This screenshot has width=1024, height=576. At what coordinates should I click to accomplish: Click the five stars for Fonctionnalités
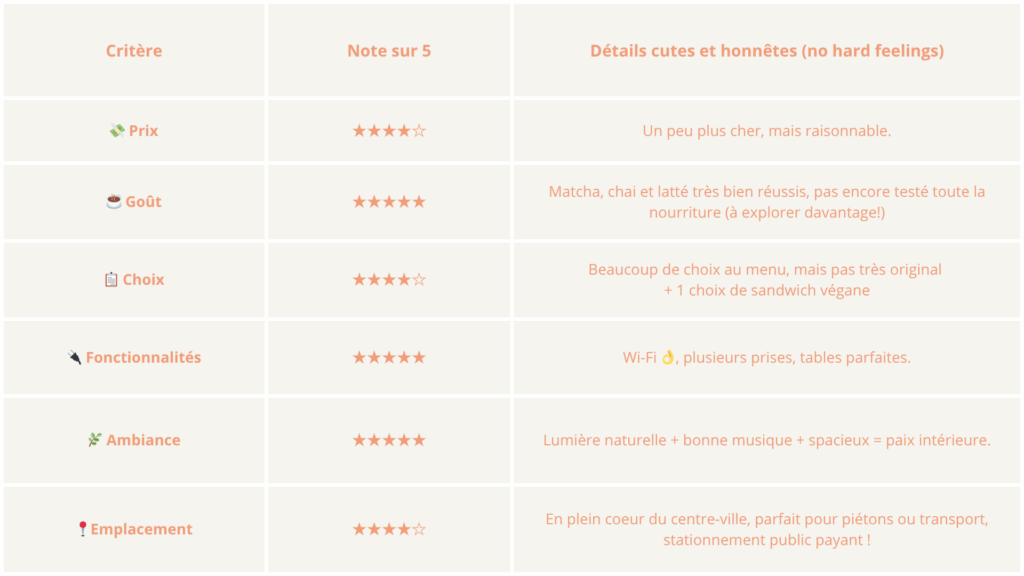point(389,357)
